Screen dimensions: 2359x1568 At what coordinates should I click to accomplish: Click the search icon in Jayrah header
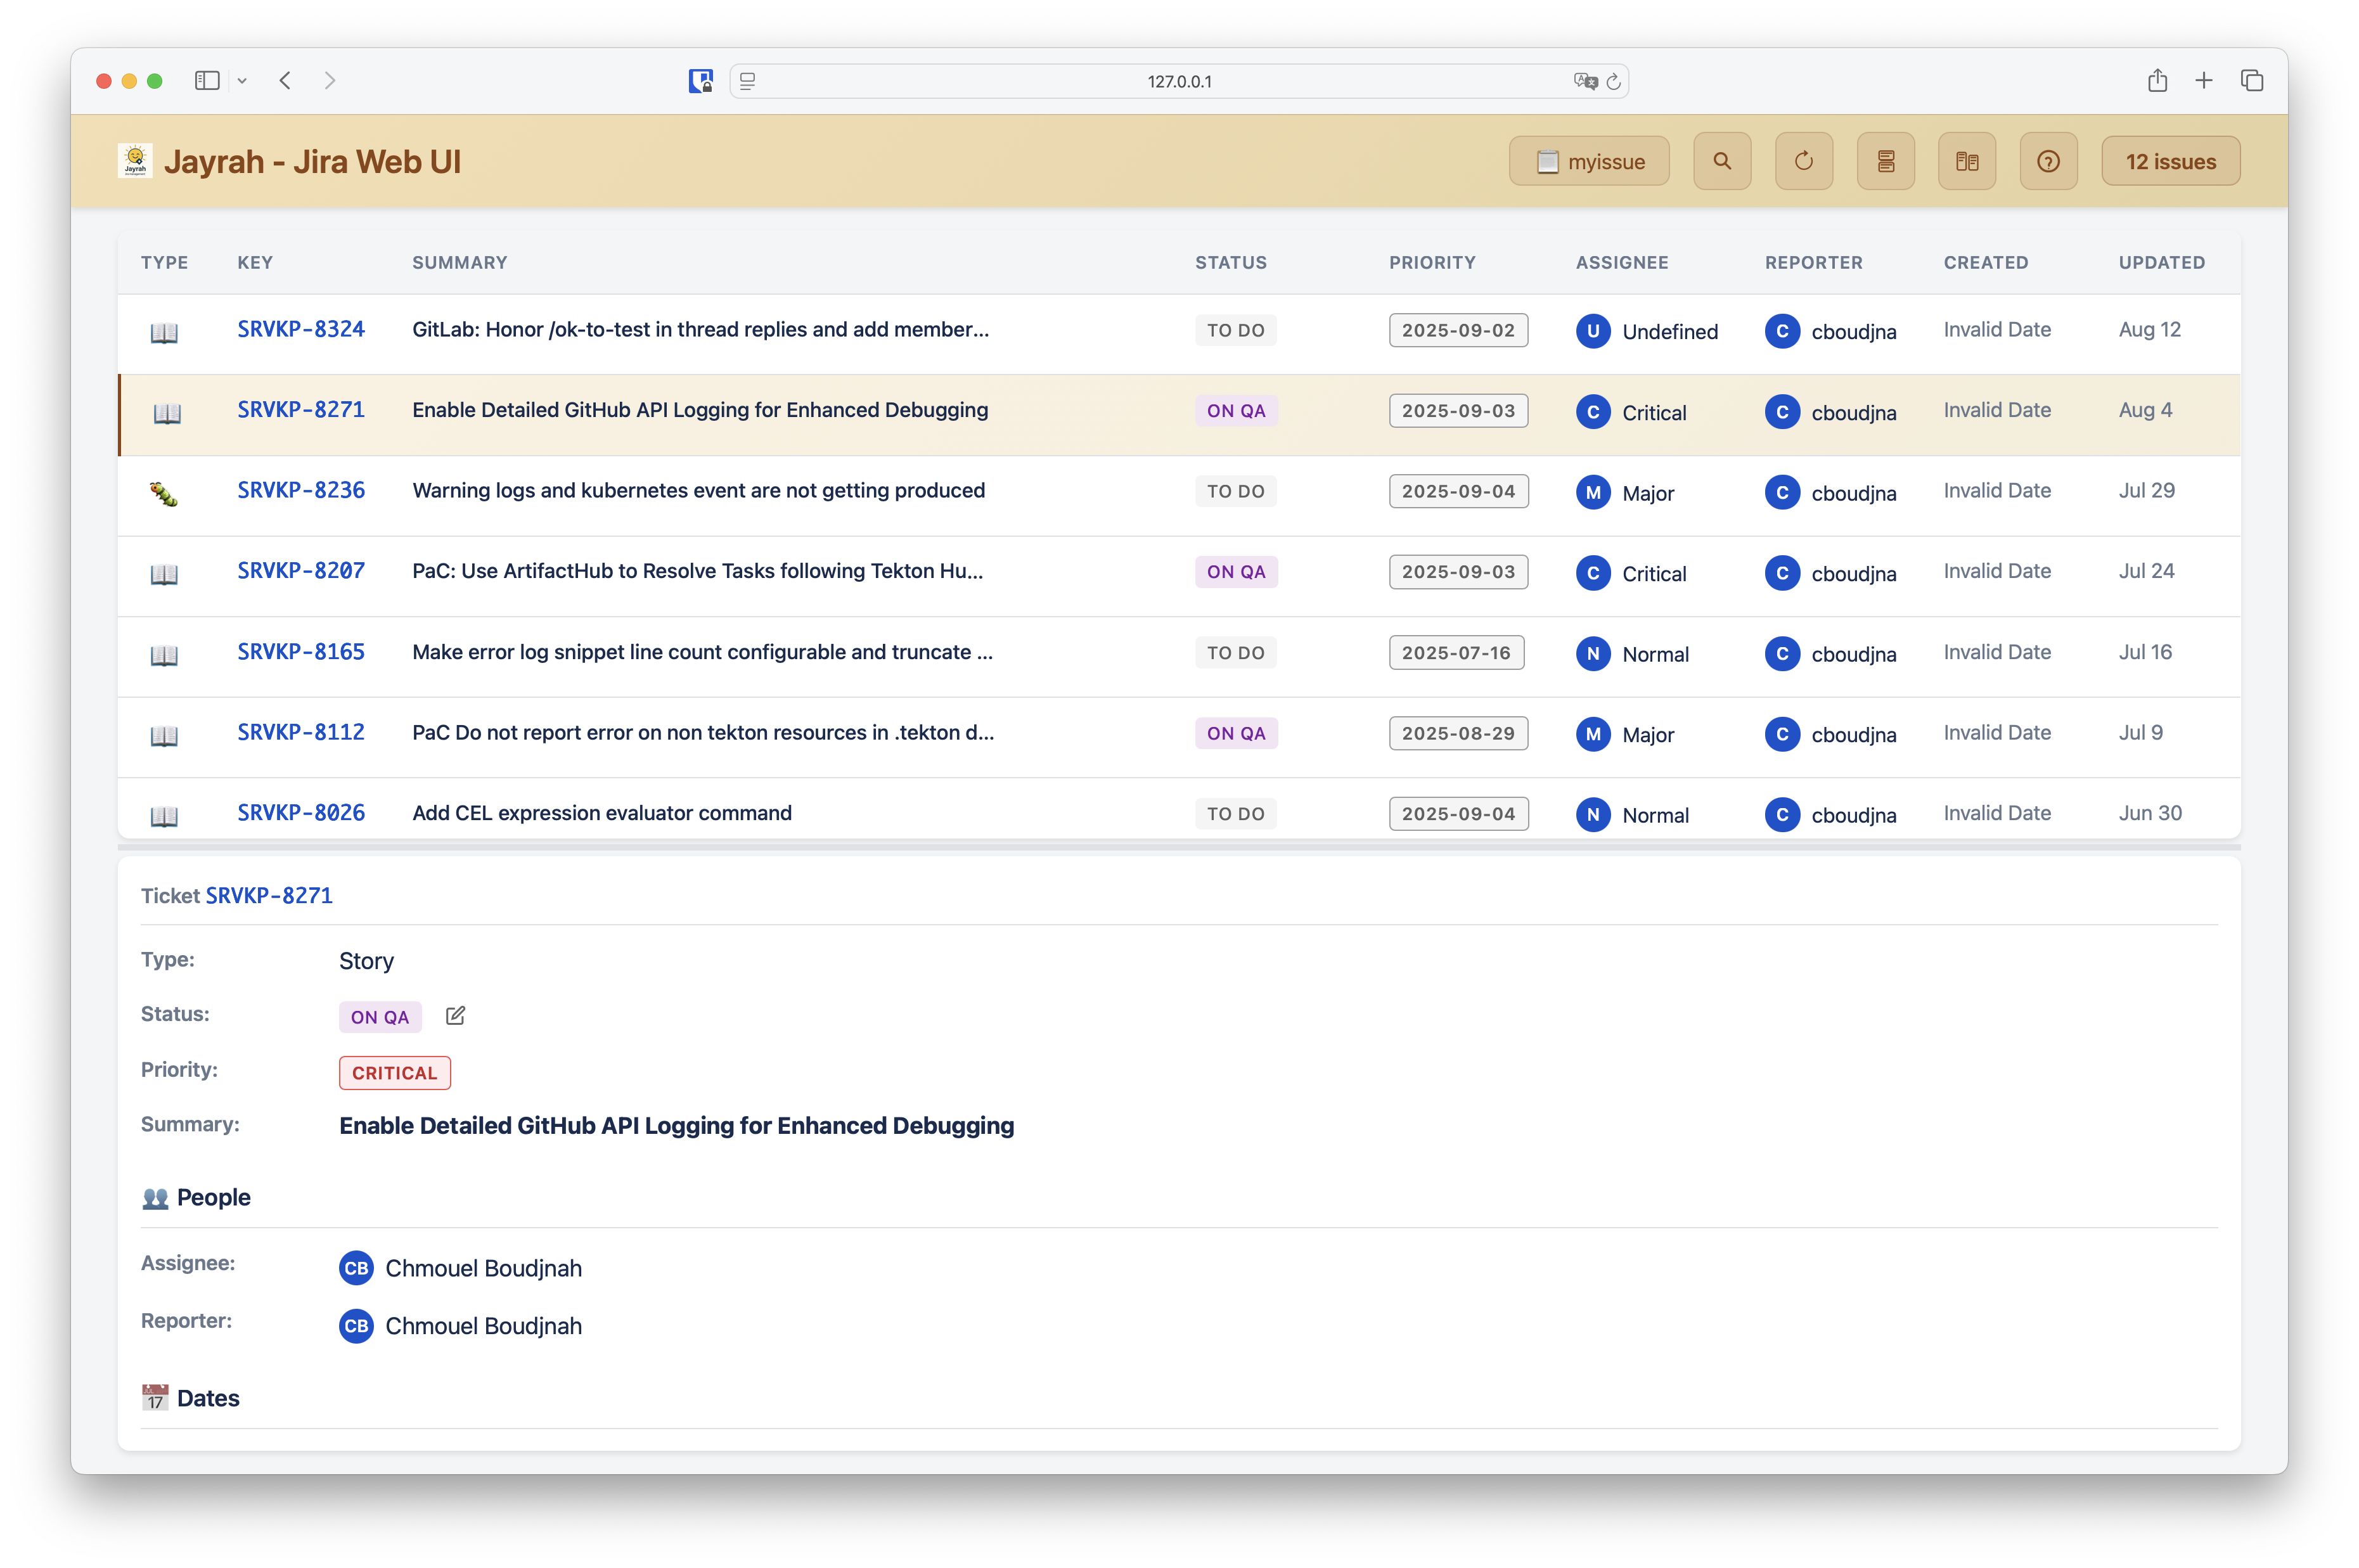coord(1721,161)
